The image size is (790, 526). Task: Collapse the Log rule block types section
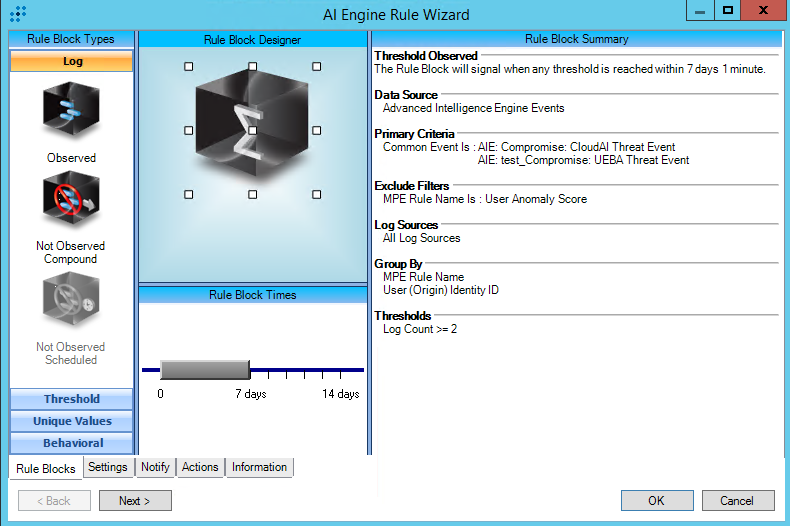pos(71,61)
